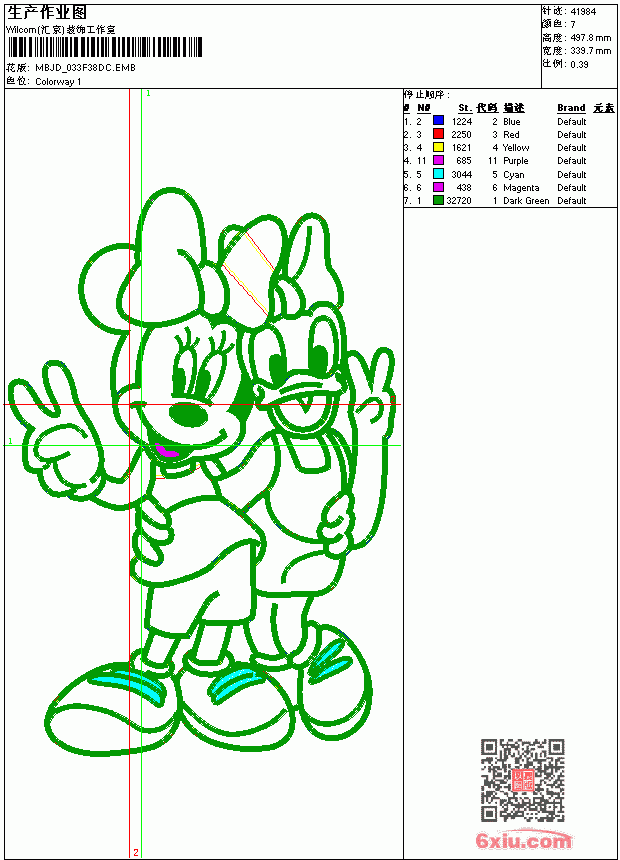Click the total stitch count 41984
The width and height of the screenshot is (620, 860).
[x=583, y=12]
